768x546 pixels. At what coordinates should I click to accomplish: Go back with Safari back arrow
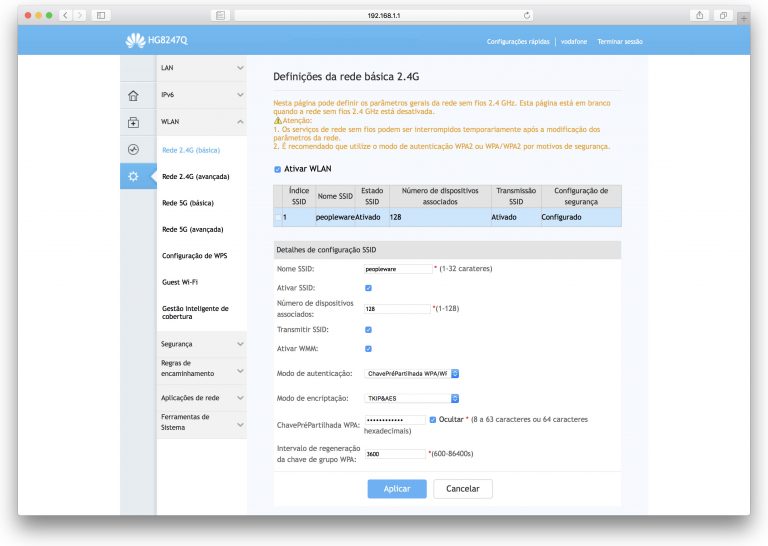coord(67,16)
